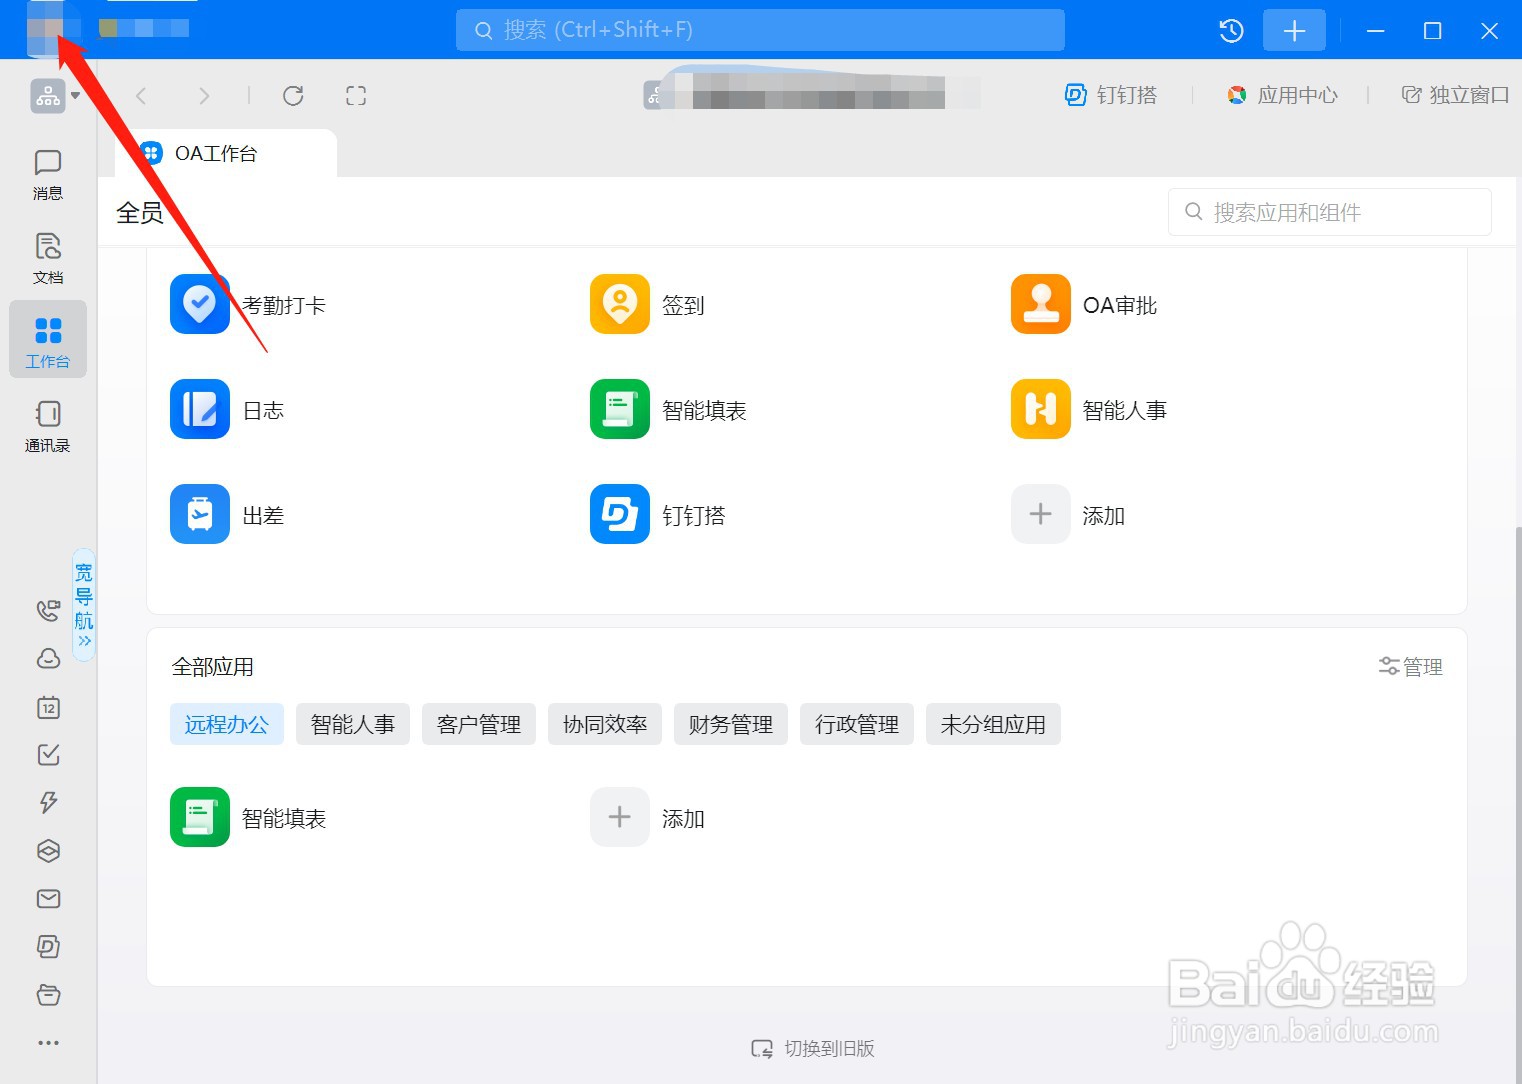The height and width of the screenshot is (1084, 1522).
Task: Click the 全员 heading text
Action: [x=140, y=213]
